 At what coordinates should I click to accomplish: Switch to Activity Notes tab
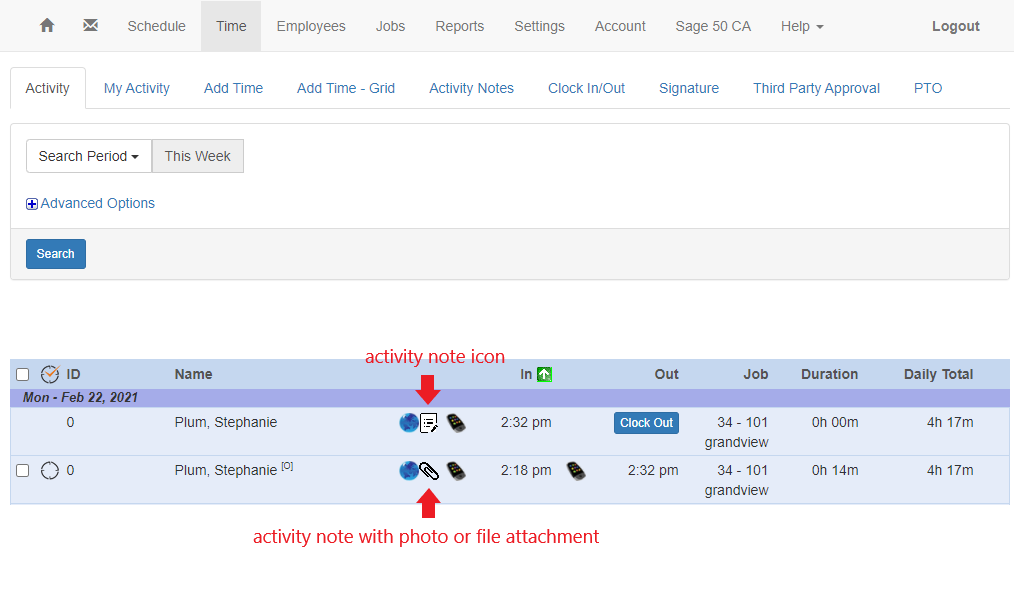(x=471, y=88)
